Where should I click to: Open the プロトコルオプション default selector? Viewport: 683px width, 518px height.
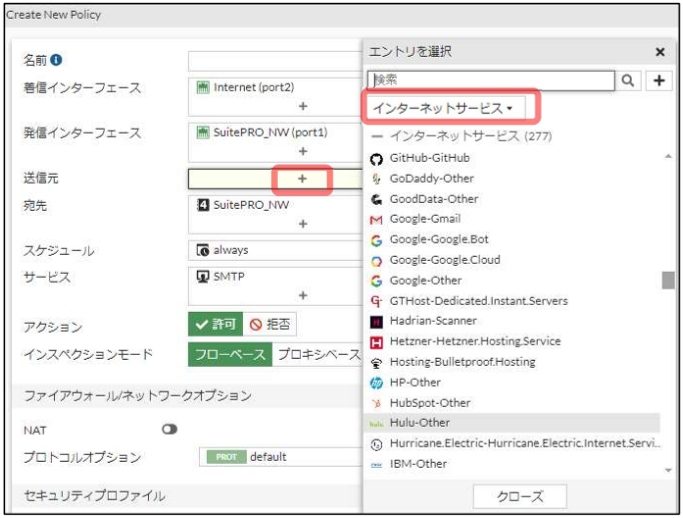click(x=280, y=457)
